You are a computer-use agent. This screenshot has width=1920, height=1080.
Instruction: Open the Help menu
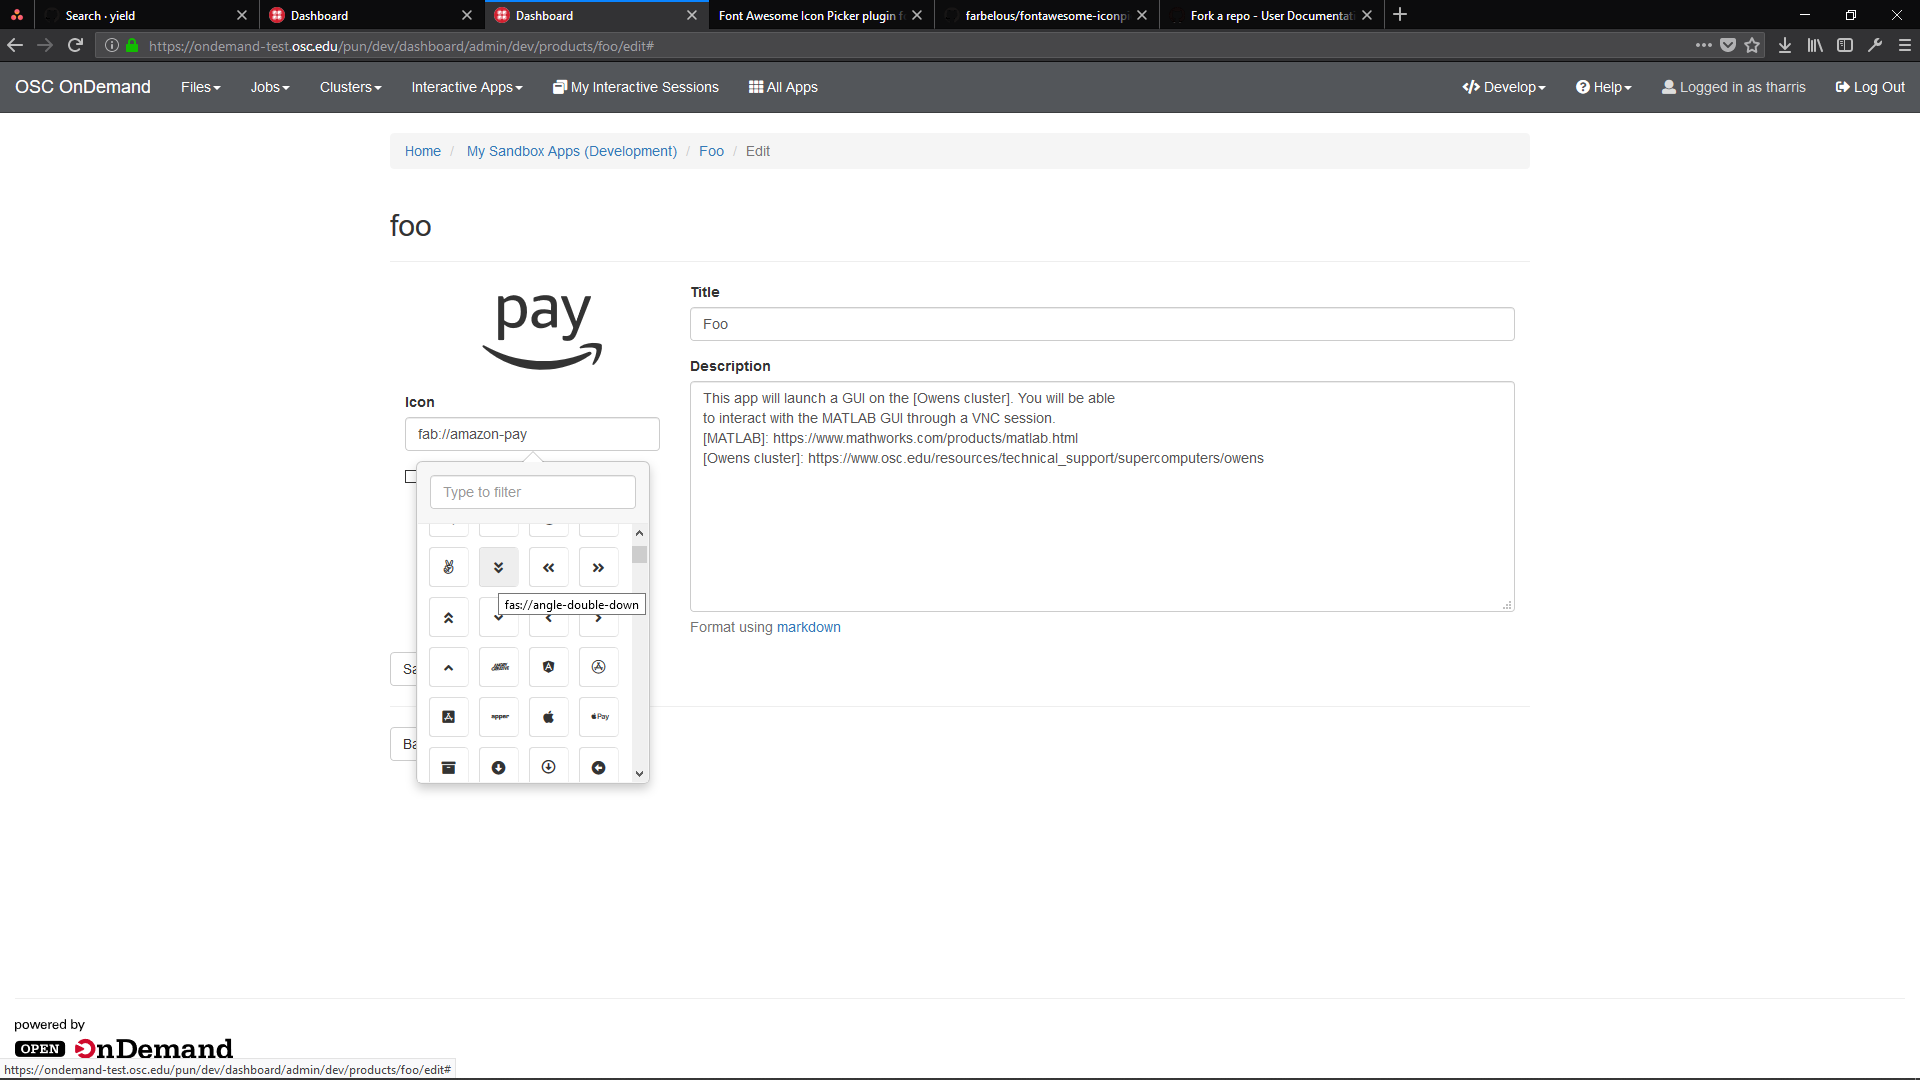pyautogui.click(x=1603, y=87)
